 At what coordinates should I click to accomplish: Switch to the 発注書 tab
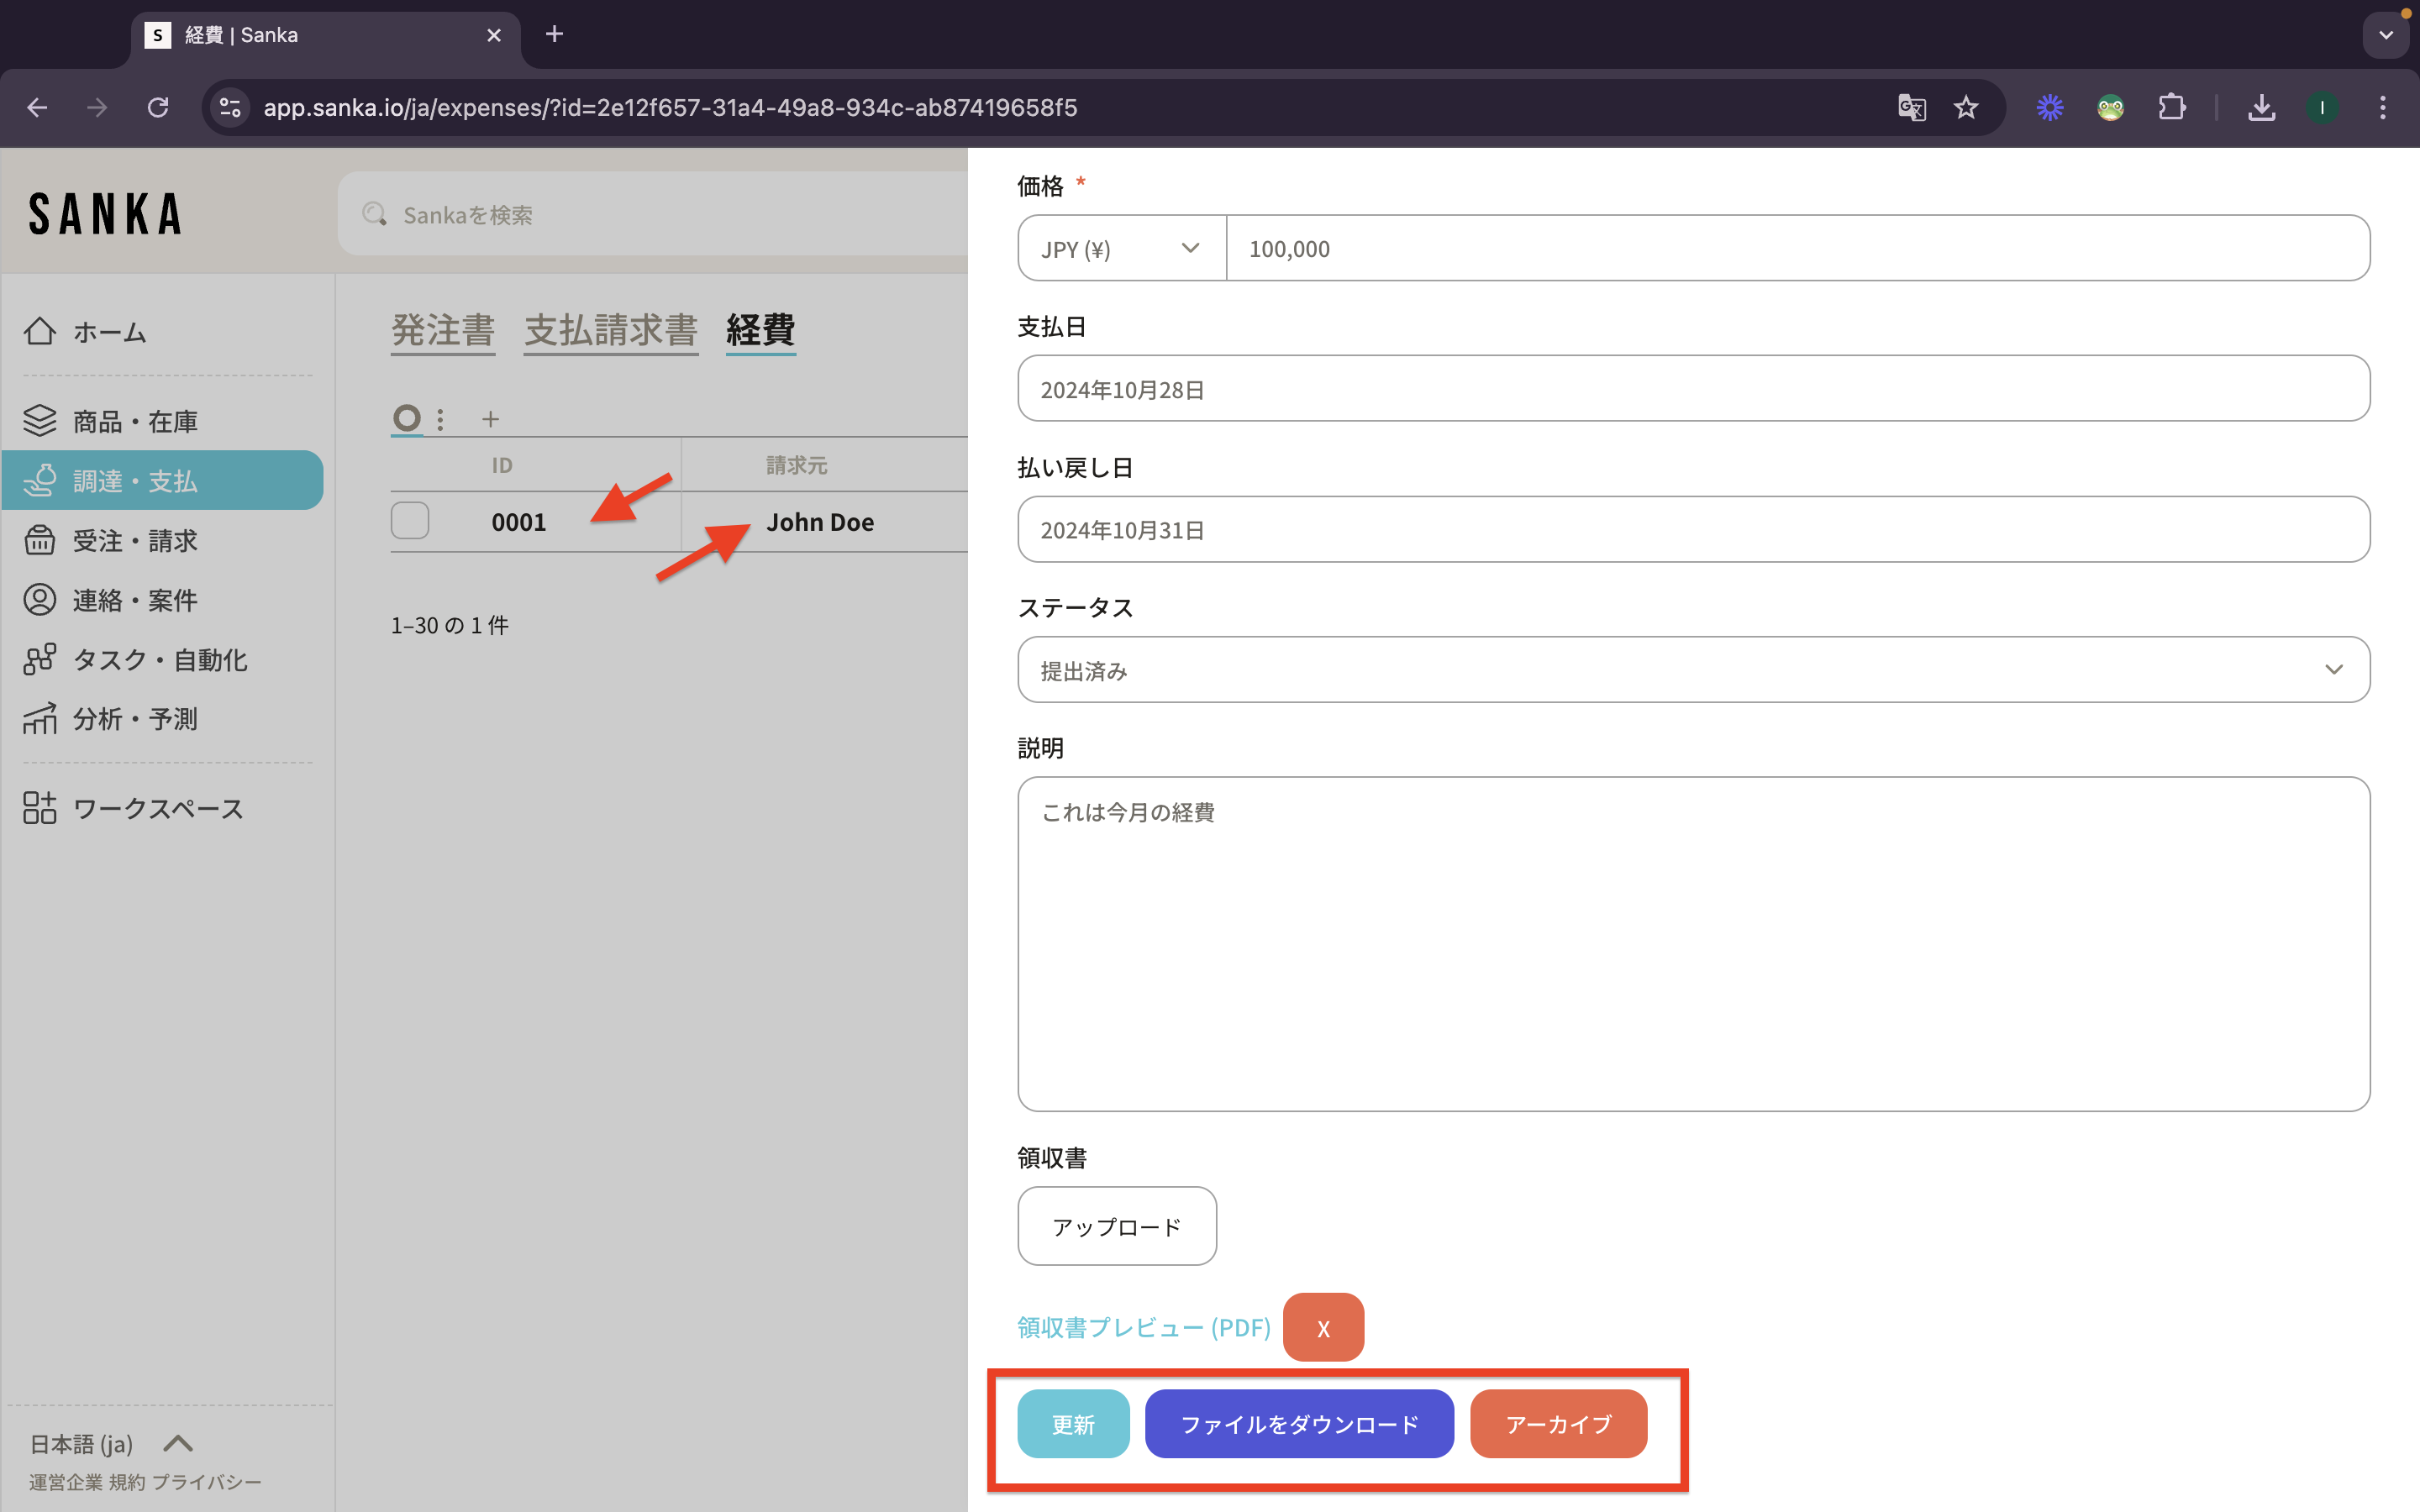click(443, 330)
